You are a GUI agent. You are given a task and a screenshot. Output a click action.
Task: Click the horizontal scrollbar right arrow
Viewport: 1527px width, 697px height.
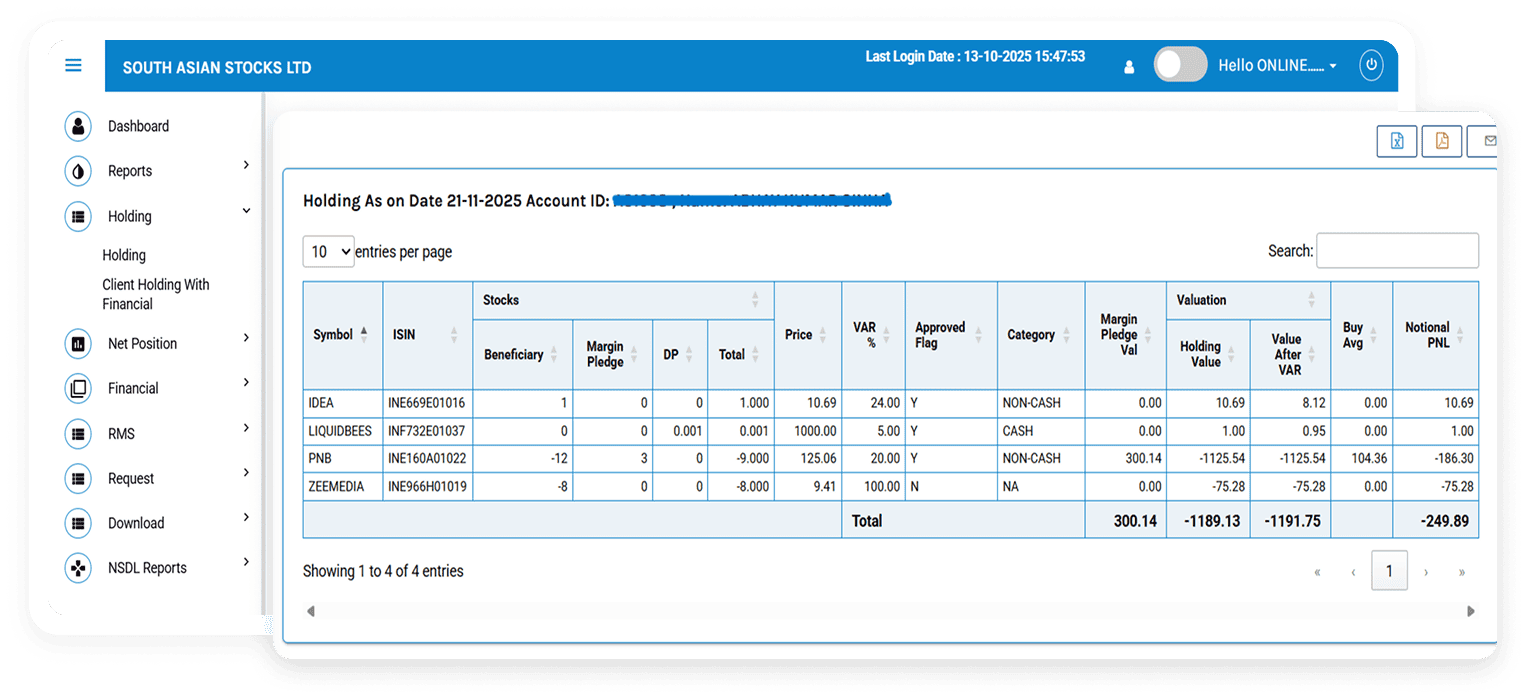click(1470, 611)
